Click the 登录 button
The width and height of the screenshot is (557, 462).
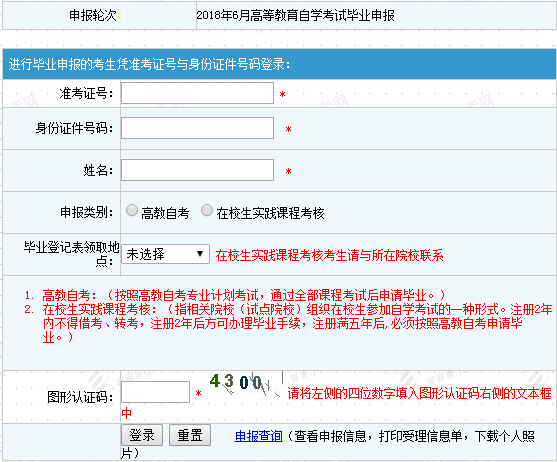142,435
